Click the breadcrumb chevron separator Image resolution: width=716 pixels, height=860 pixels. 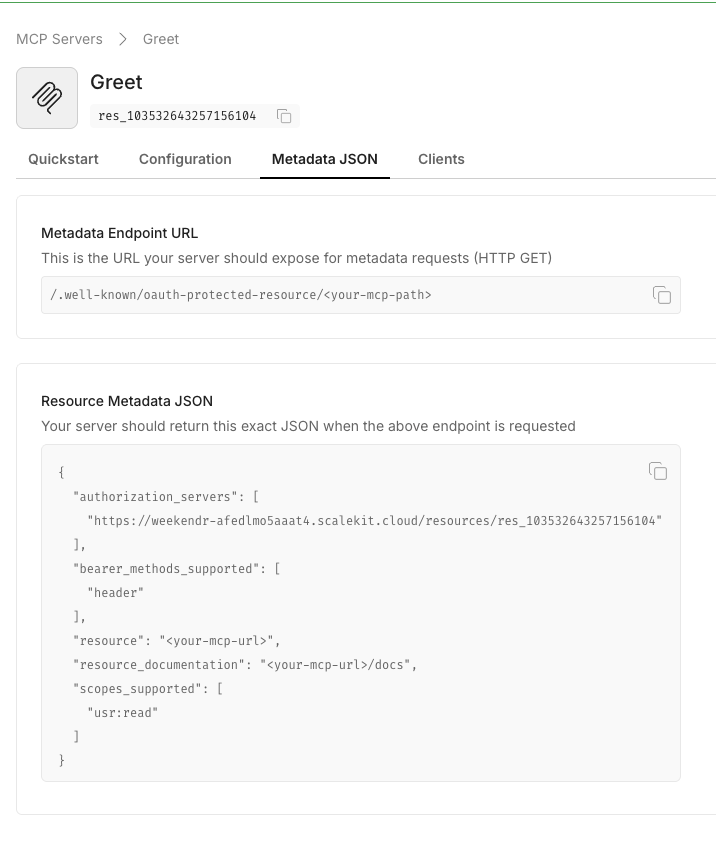point(124,39)
